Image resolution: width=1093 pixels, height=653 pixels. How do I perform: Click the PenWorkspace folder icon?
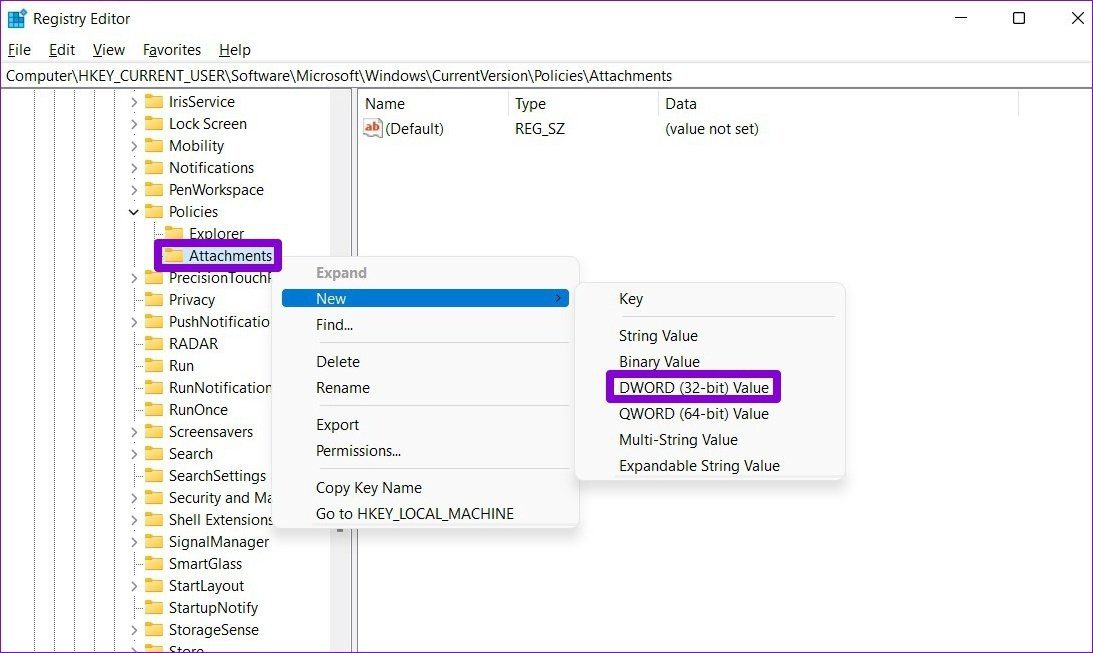[x=153, y=190]
